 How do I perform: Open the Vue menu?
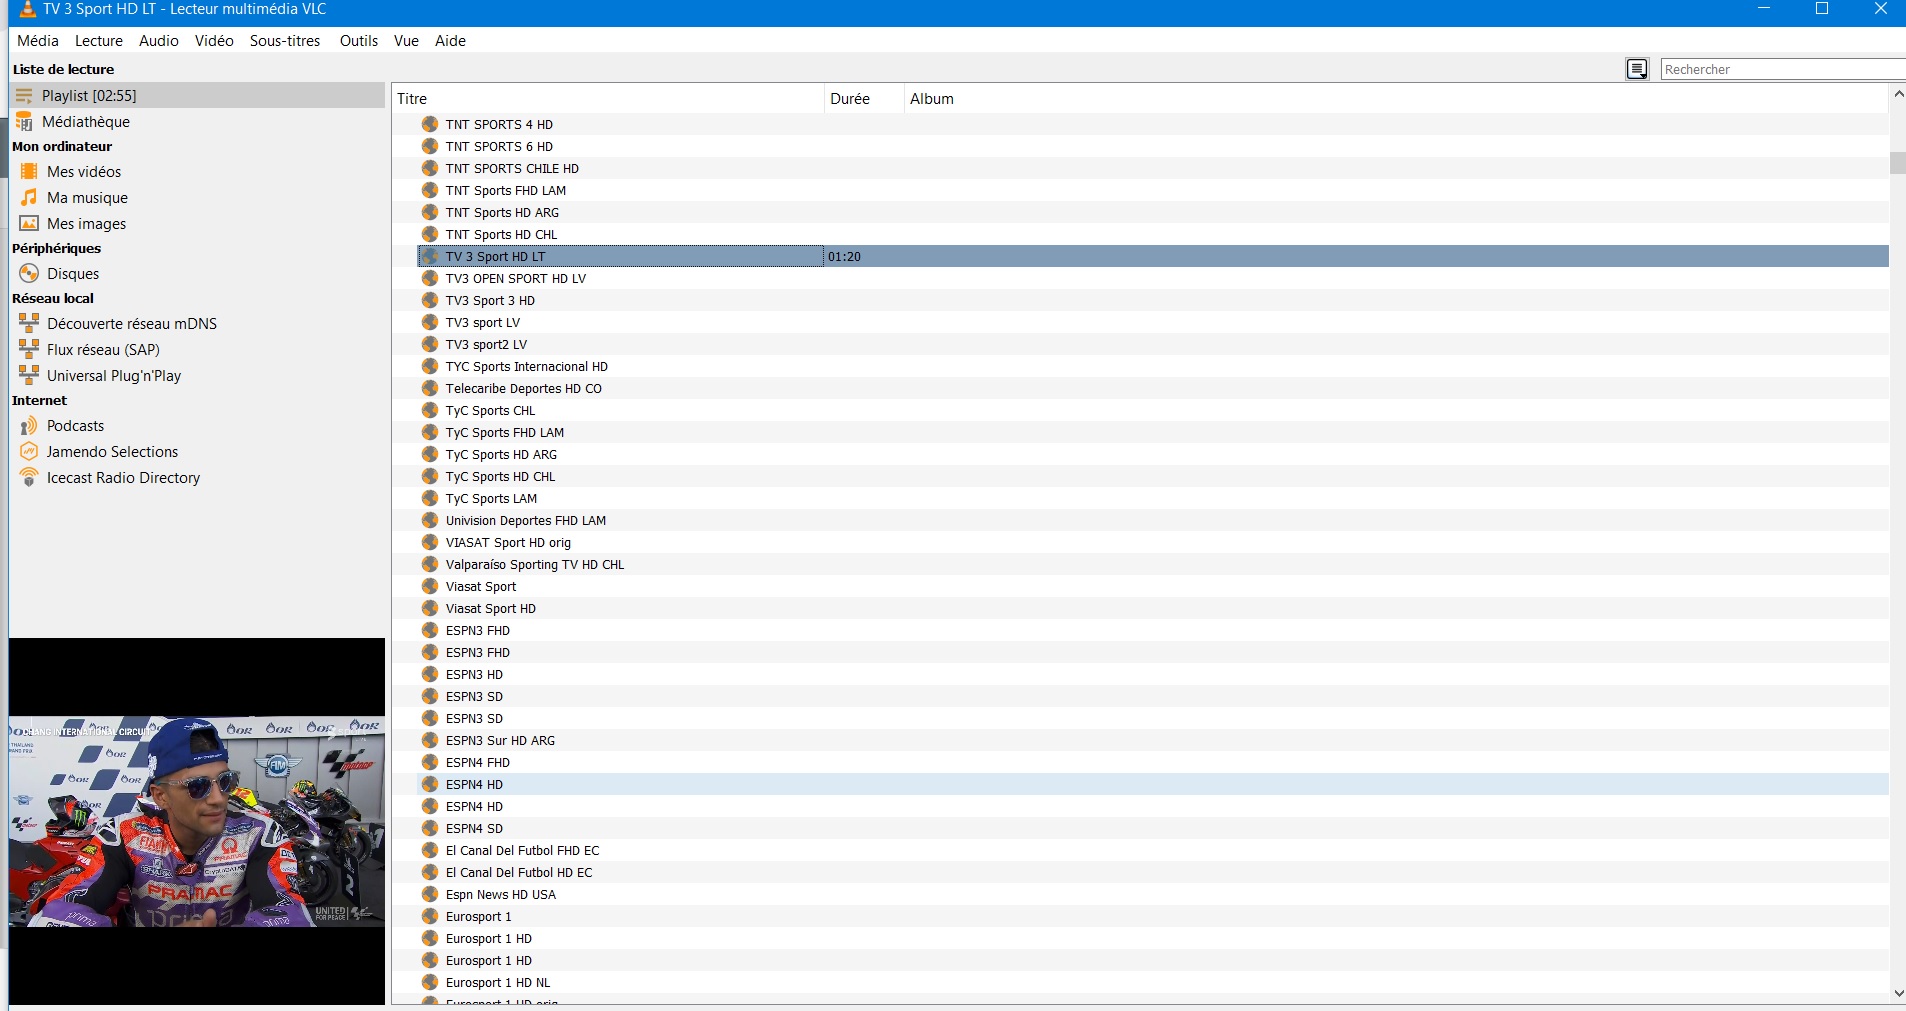[406, 41]
